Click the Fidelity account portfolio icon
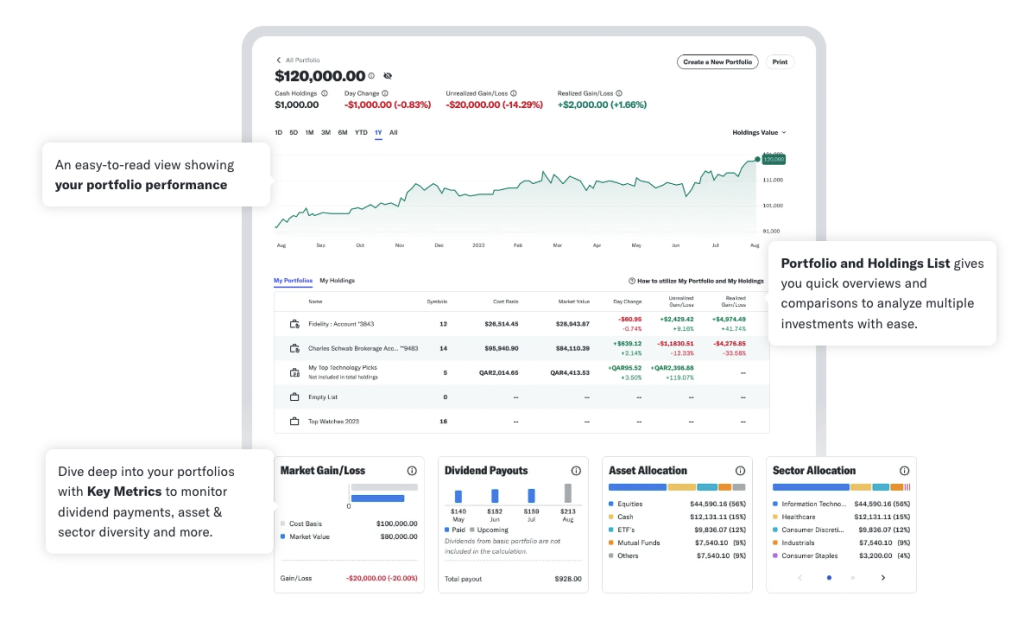This screenshot has width=1024, height=622. click(x=294, y=324)
